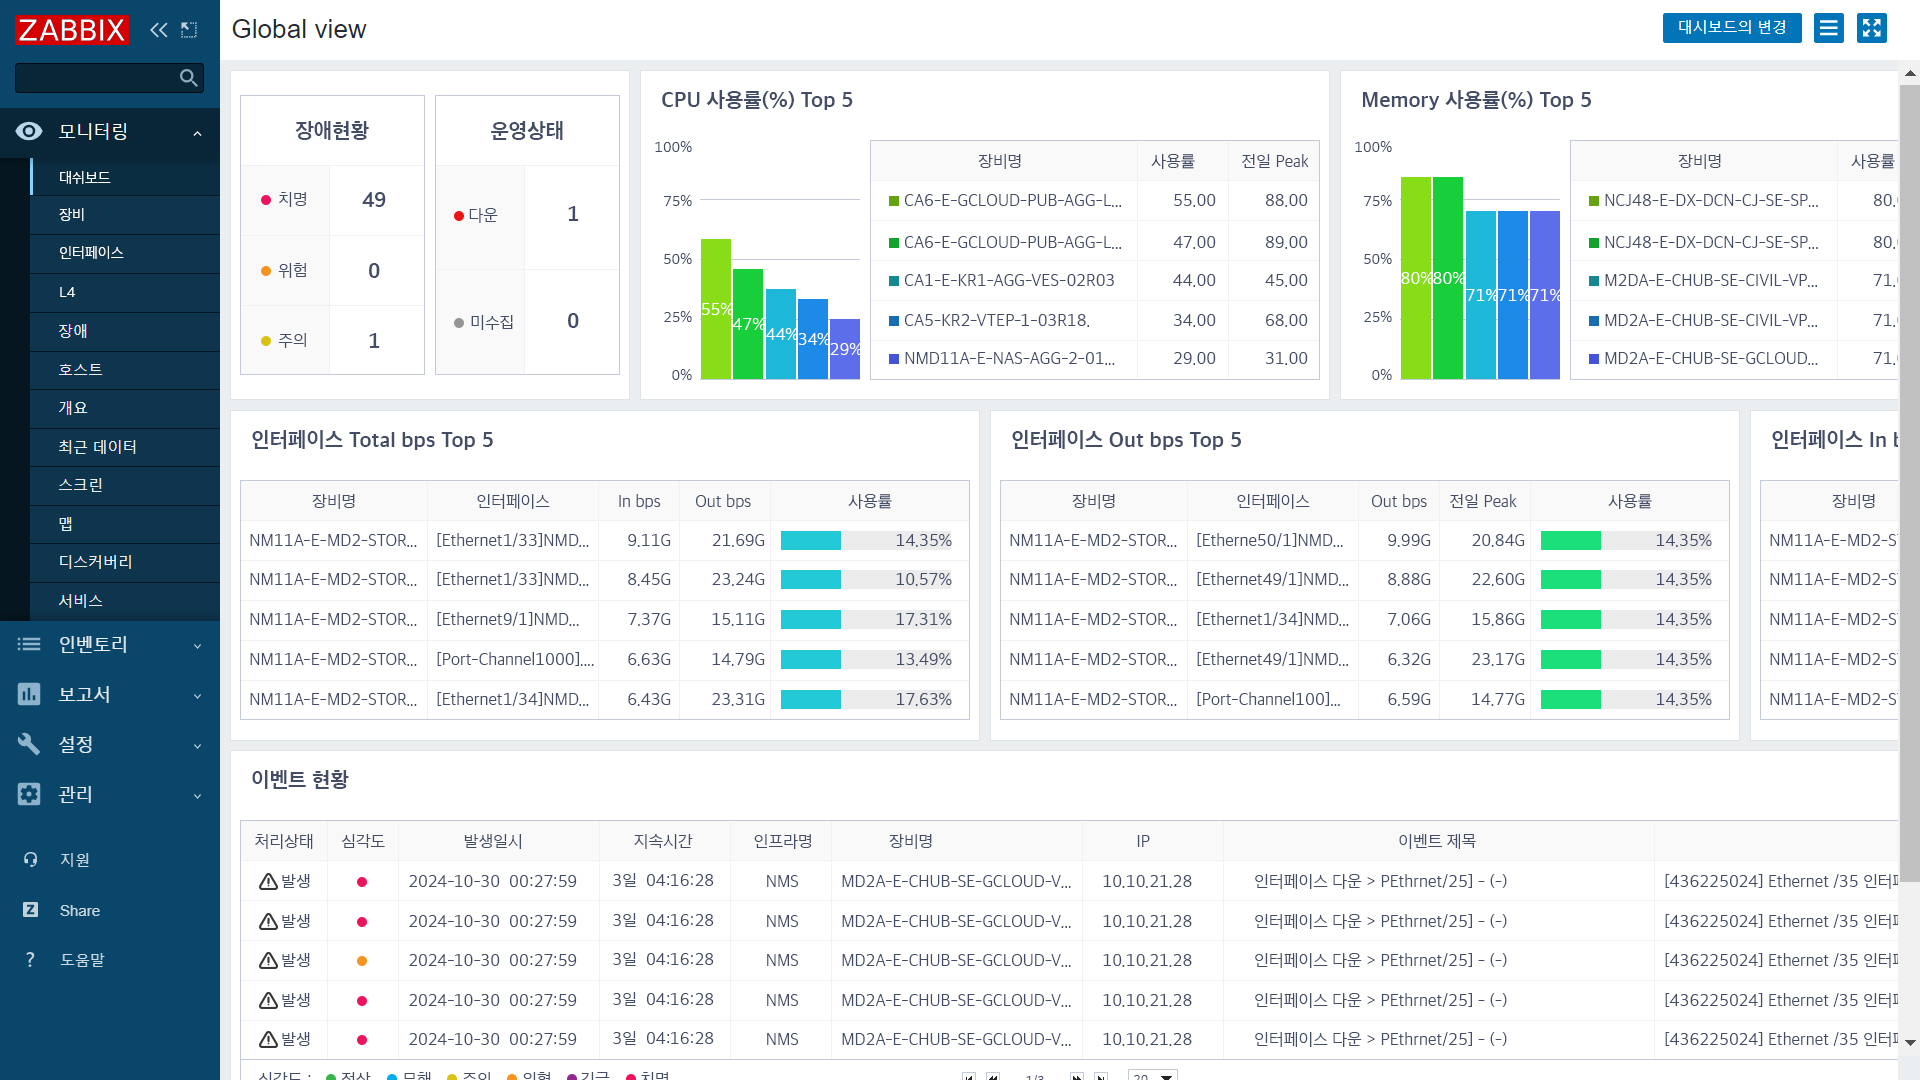Click the 전일 Peak value 88.00

(x=1286, y=200)
